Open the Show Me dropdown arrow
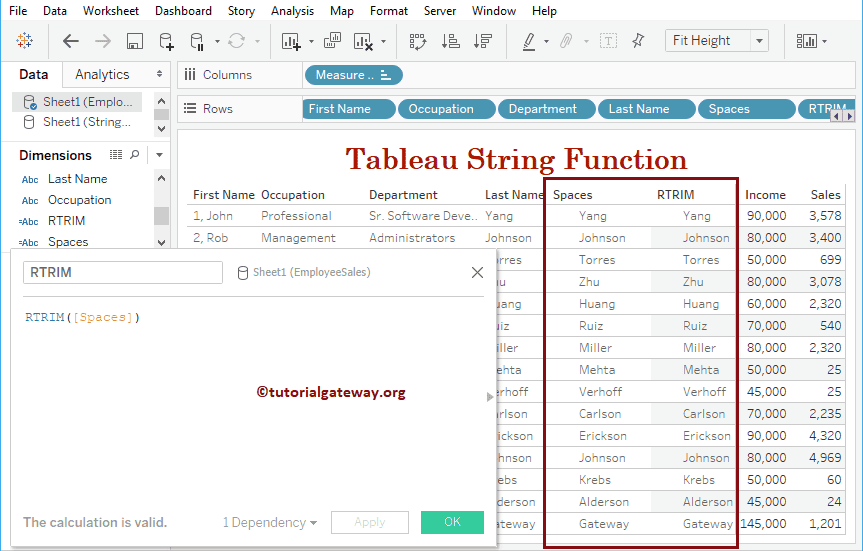Image resolution: width=863 pixels, height=551 pixels. (x=824, y=41)
